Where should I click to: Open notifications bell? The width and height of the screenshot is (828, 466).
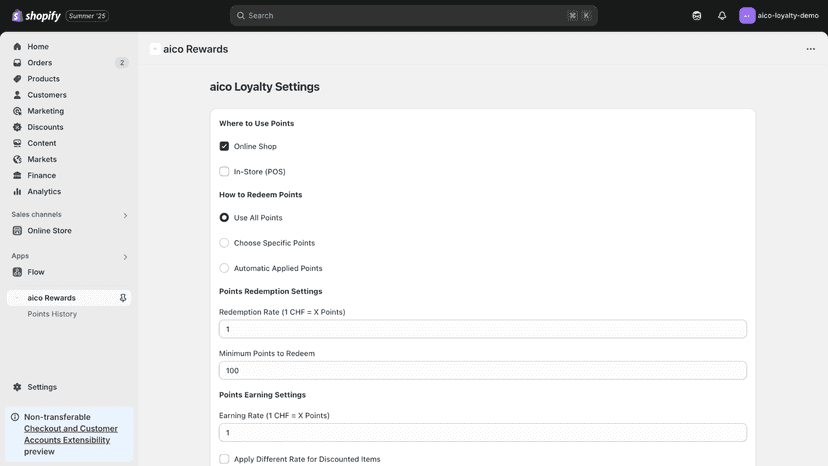[722, 16]
